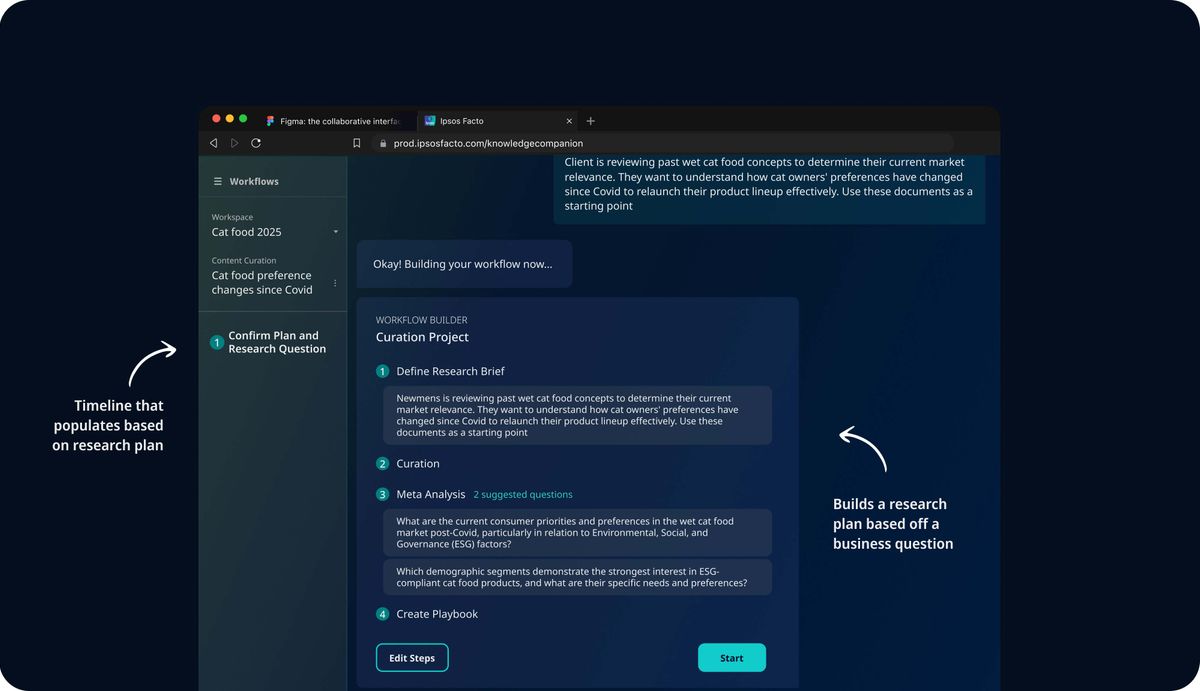The height and width of the screenshot is (691, 1200).
Task: Click step 3 Meta Analysis
Action: coord(421,494)
